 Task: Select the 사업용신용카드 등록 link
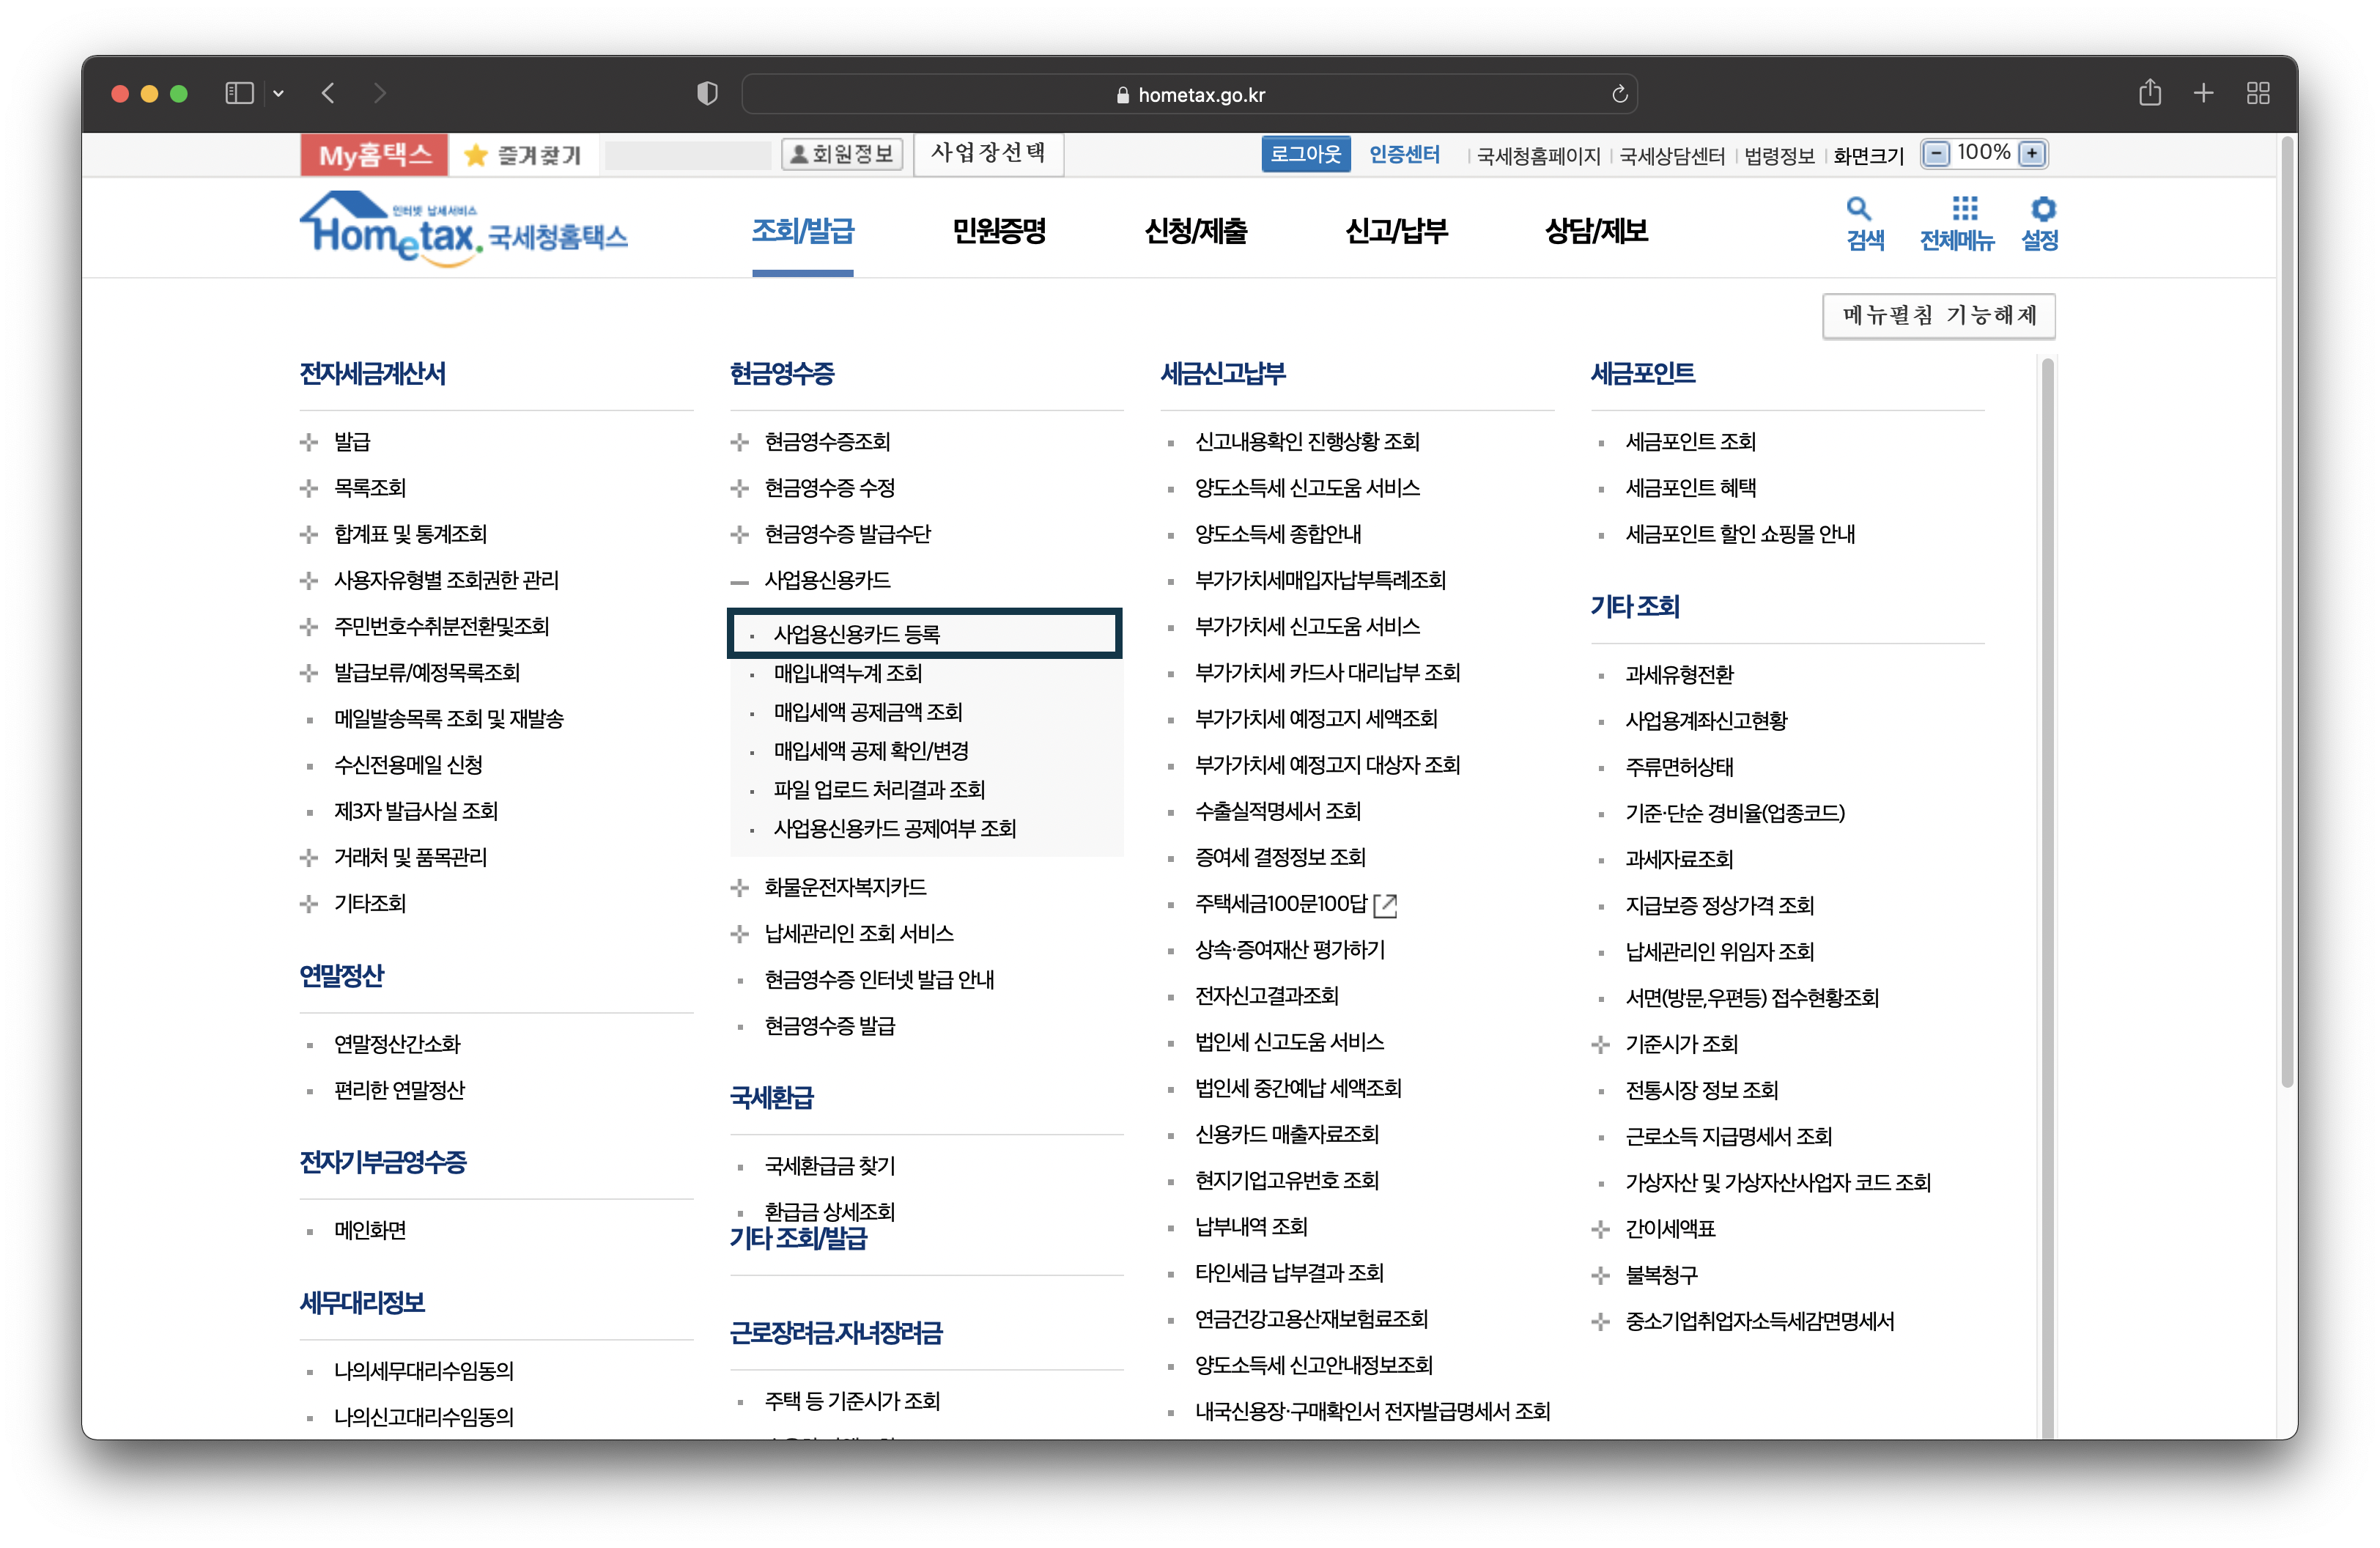pos(861,633)
